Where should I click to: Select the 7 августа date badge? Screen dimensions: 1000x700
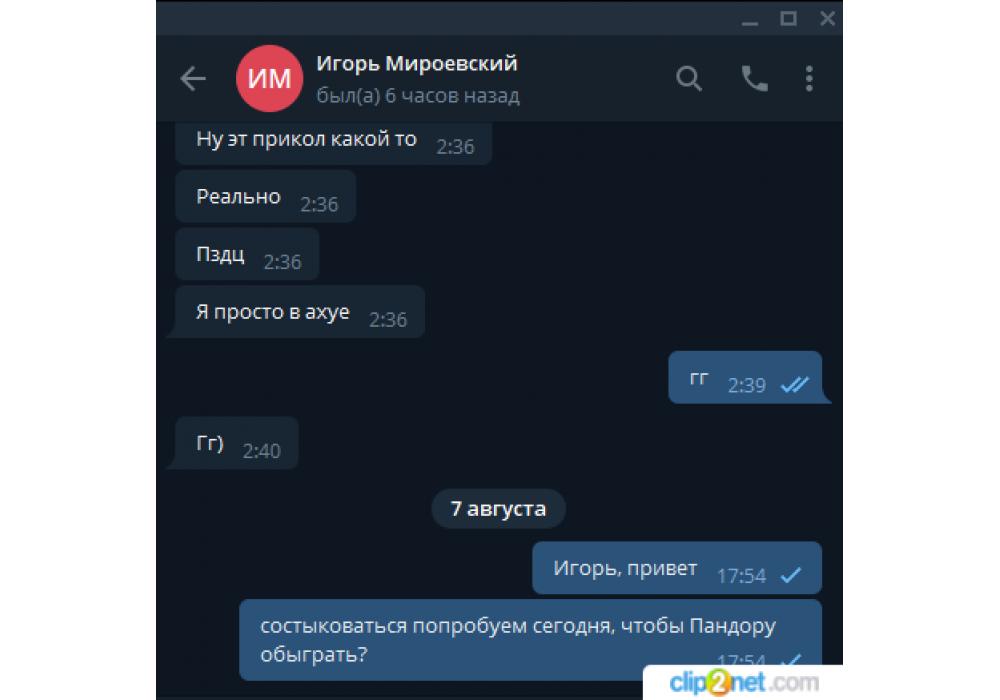(498, 509)
